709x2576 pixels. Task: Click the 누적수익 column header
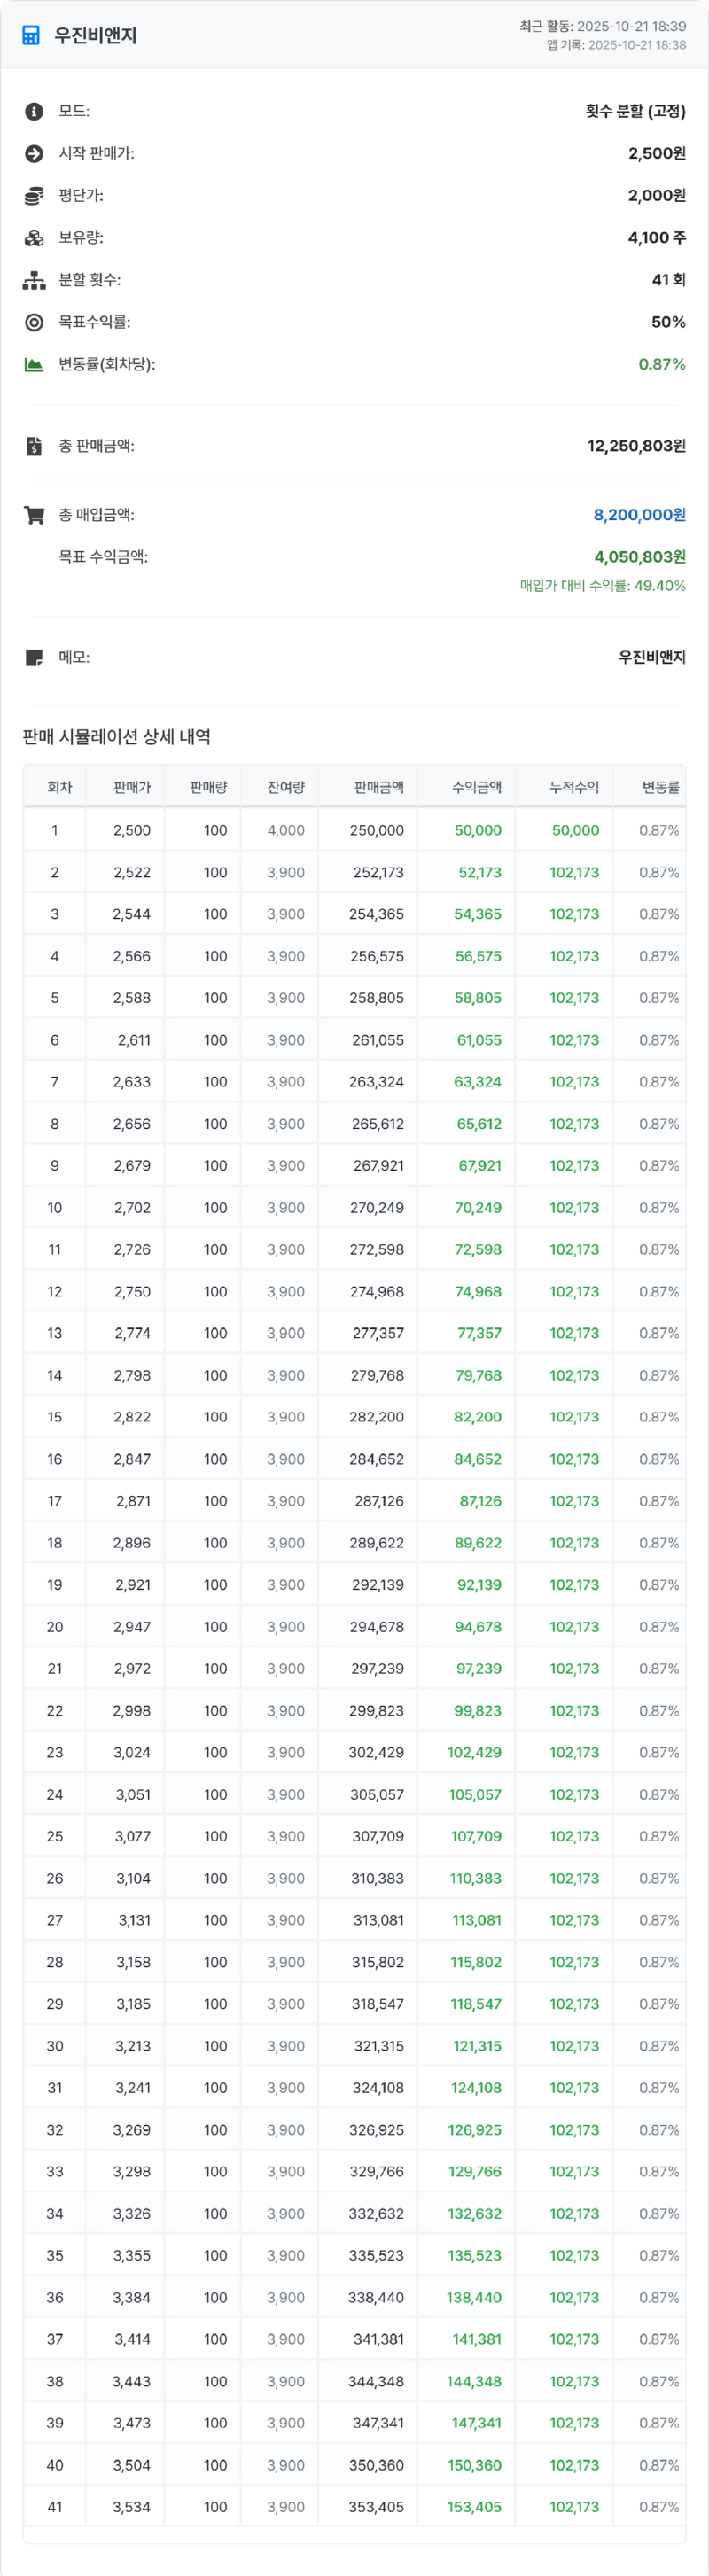tap(574, 788)
